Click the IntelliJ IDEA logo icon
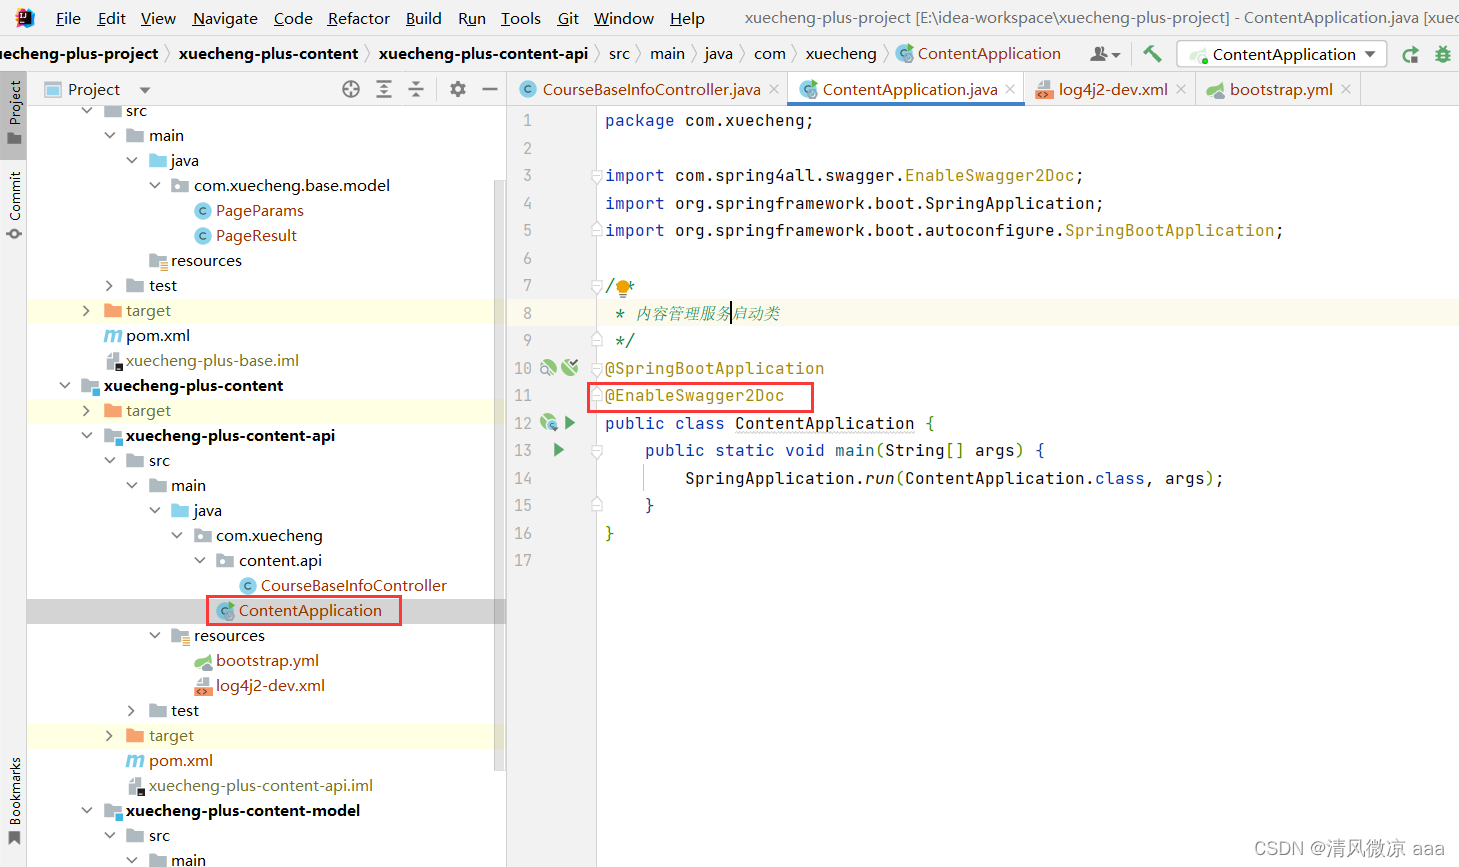The height and width of the screenshot is (867, 1459). coord(25,18)
